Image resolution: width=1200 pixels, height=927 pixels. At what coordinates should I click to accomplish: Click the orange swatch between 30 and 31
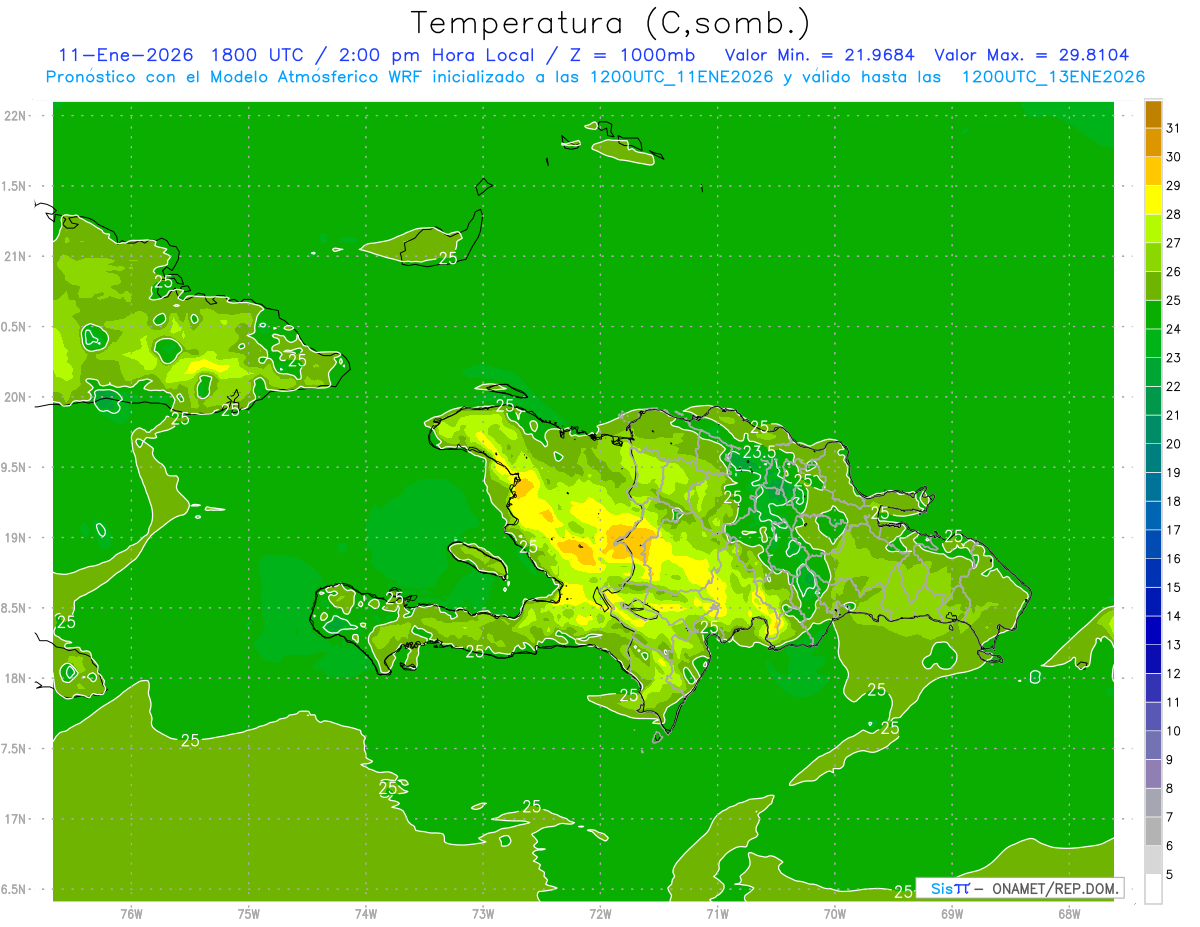coord(1153,142)
